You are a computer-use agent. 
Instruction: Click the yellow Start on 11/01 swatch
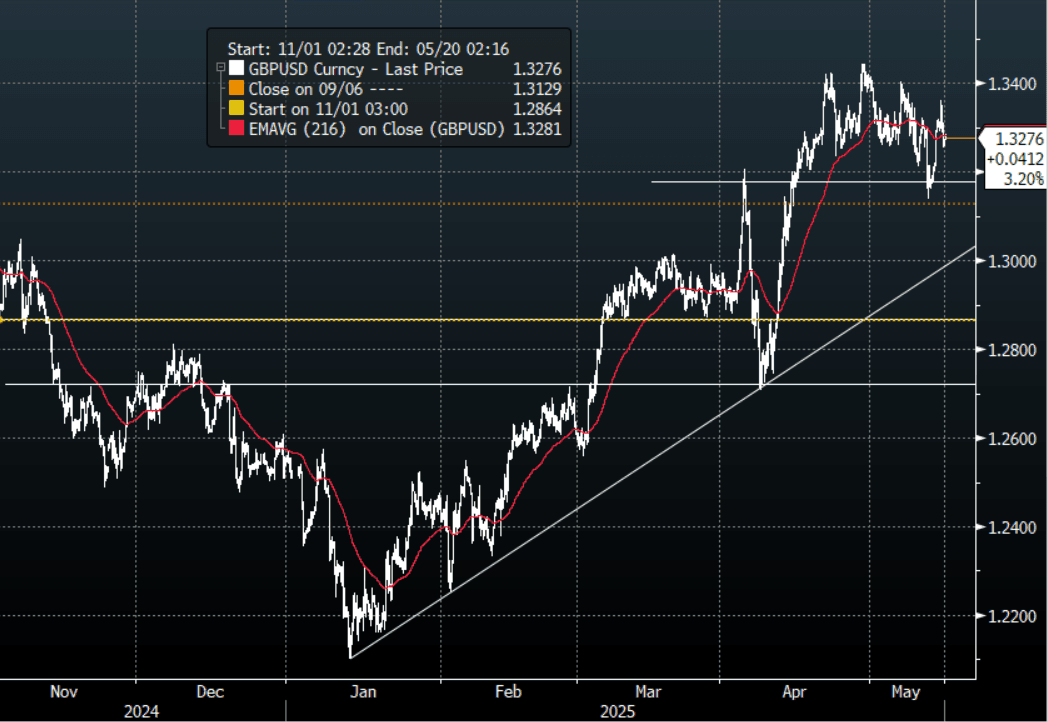pyautogui.click(x=236, y=108)
